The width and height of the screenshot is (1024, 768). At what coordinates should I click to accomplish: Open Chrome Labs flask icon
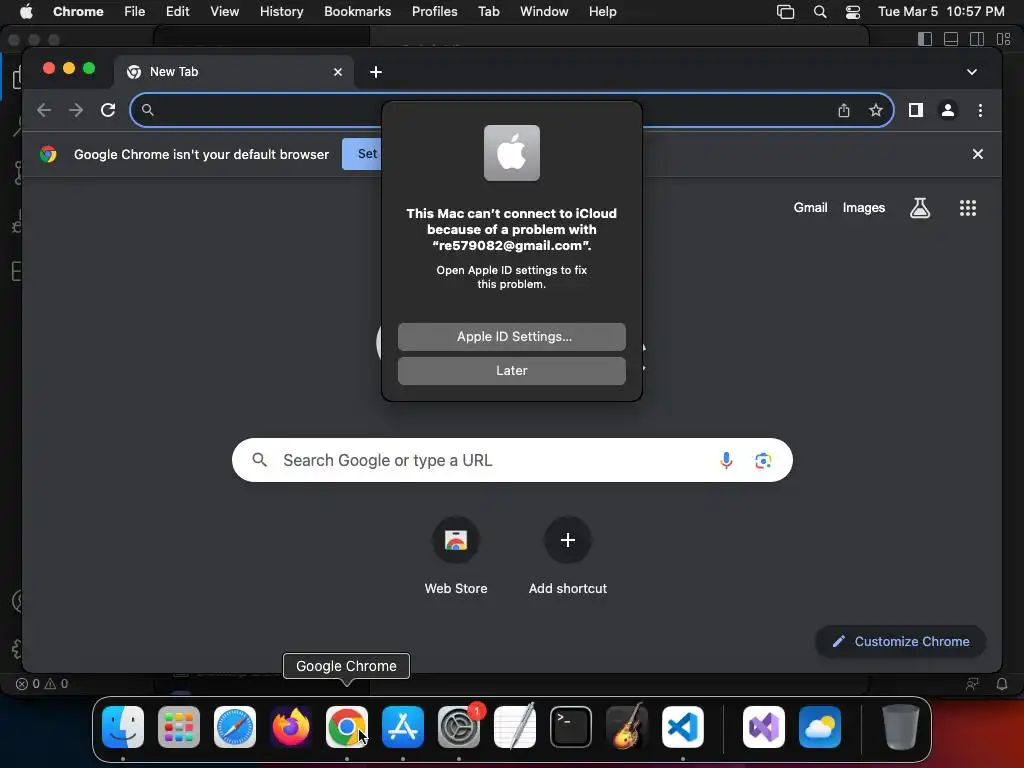tap(920, 208)
